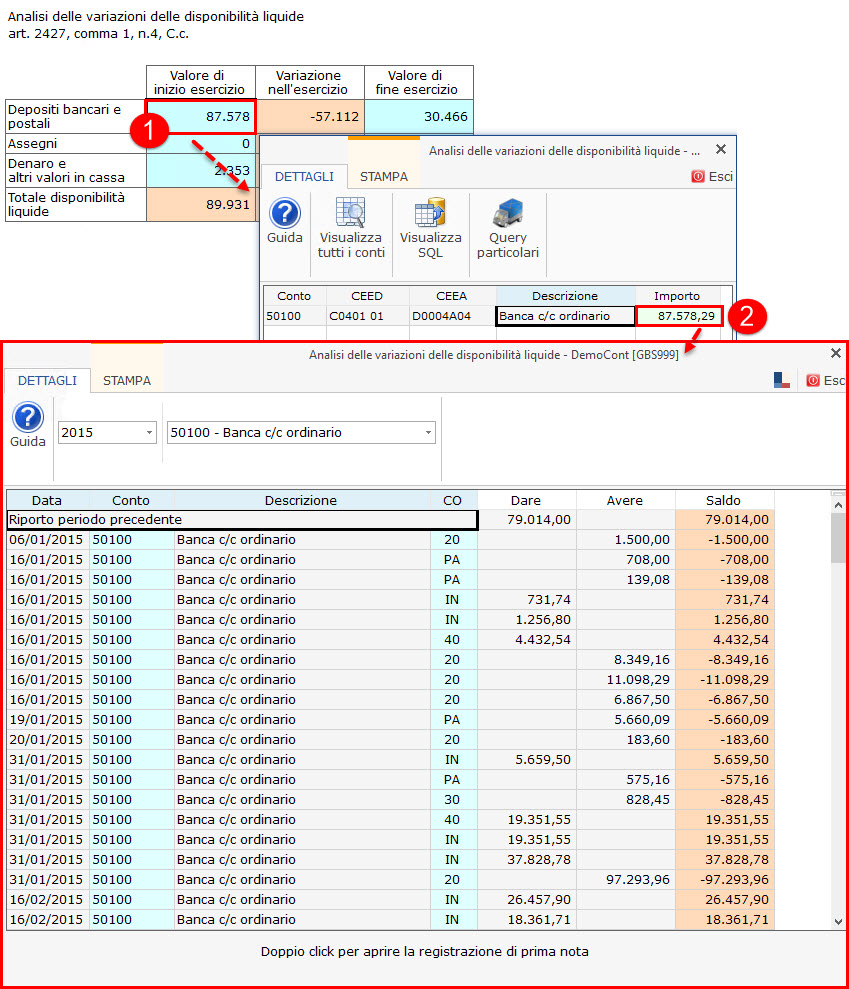Image resolution: width=849 pixels, height=989 pixels.
Task: Click Guida help icon beside year selector
Action: point(28,418)
